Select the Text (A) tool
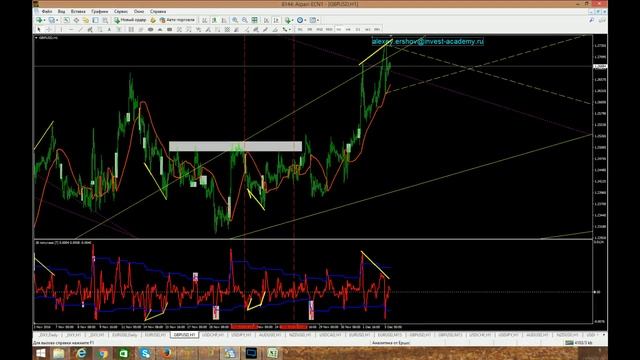This screenshot has width=640, height=360. (109, 29)
